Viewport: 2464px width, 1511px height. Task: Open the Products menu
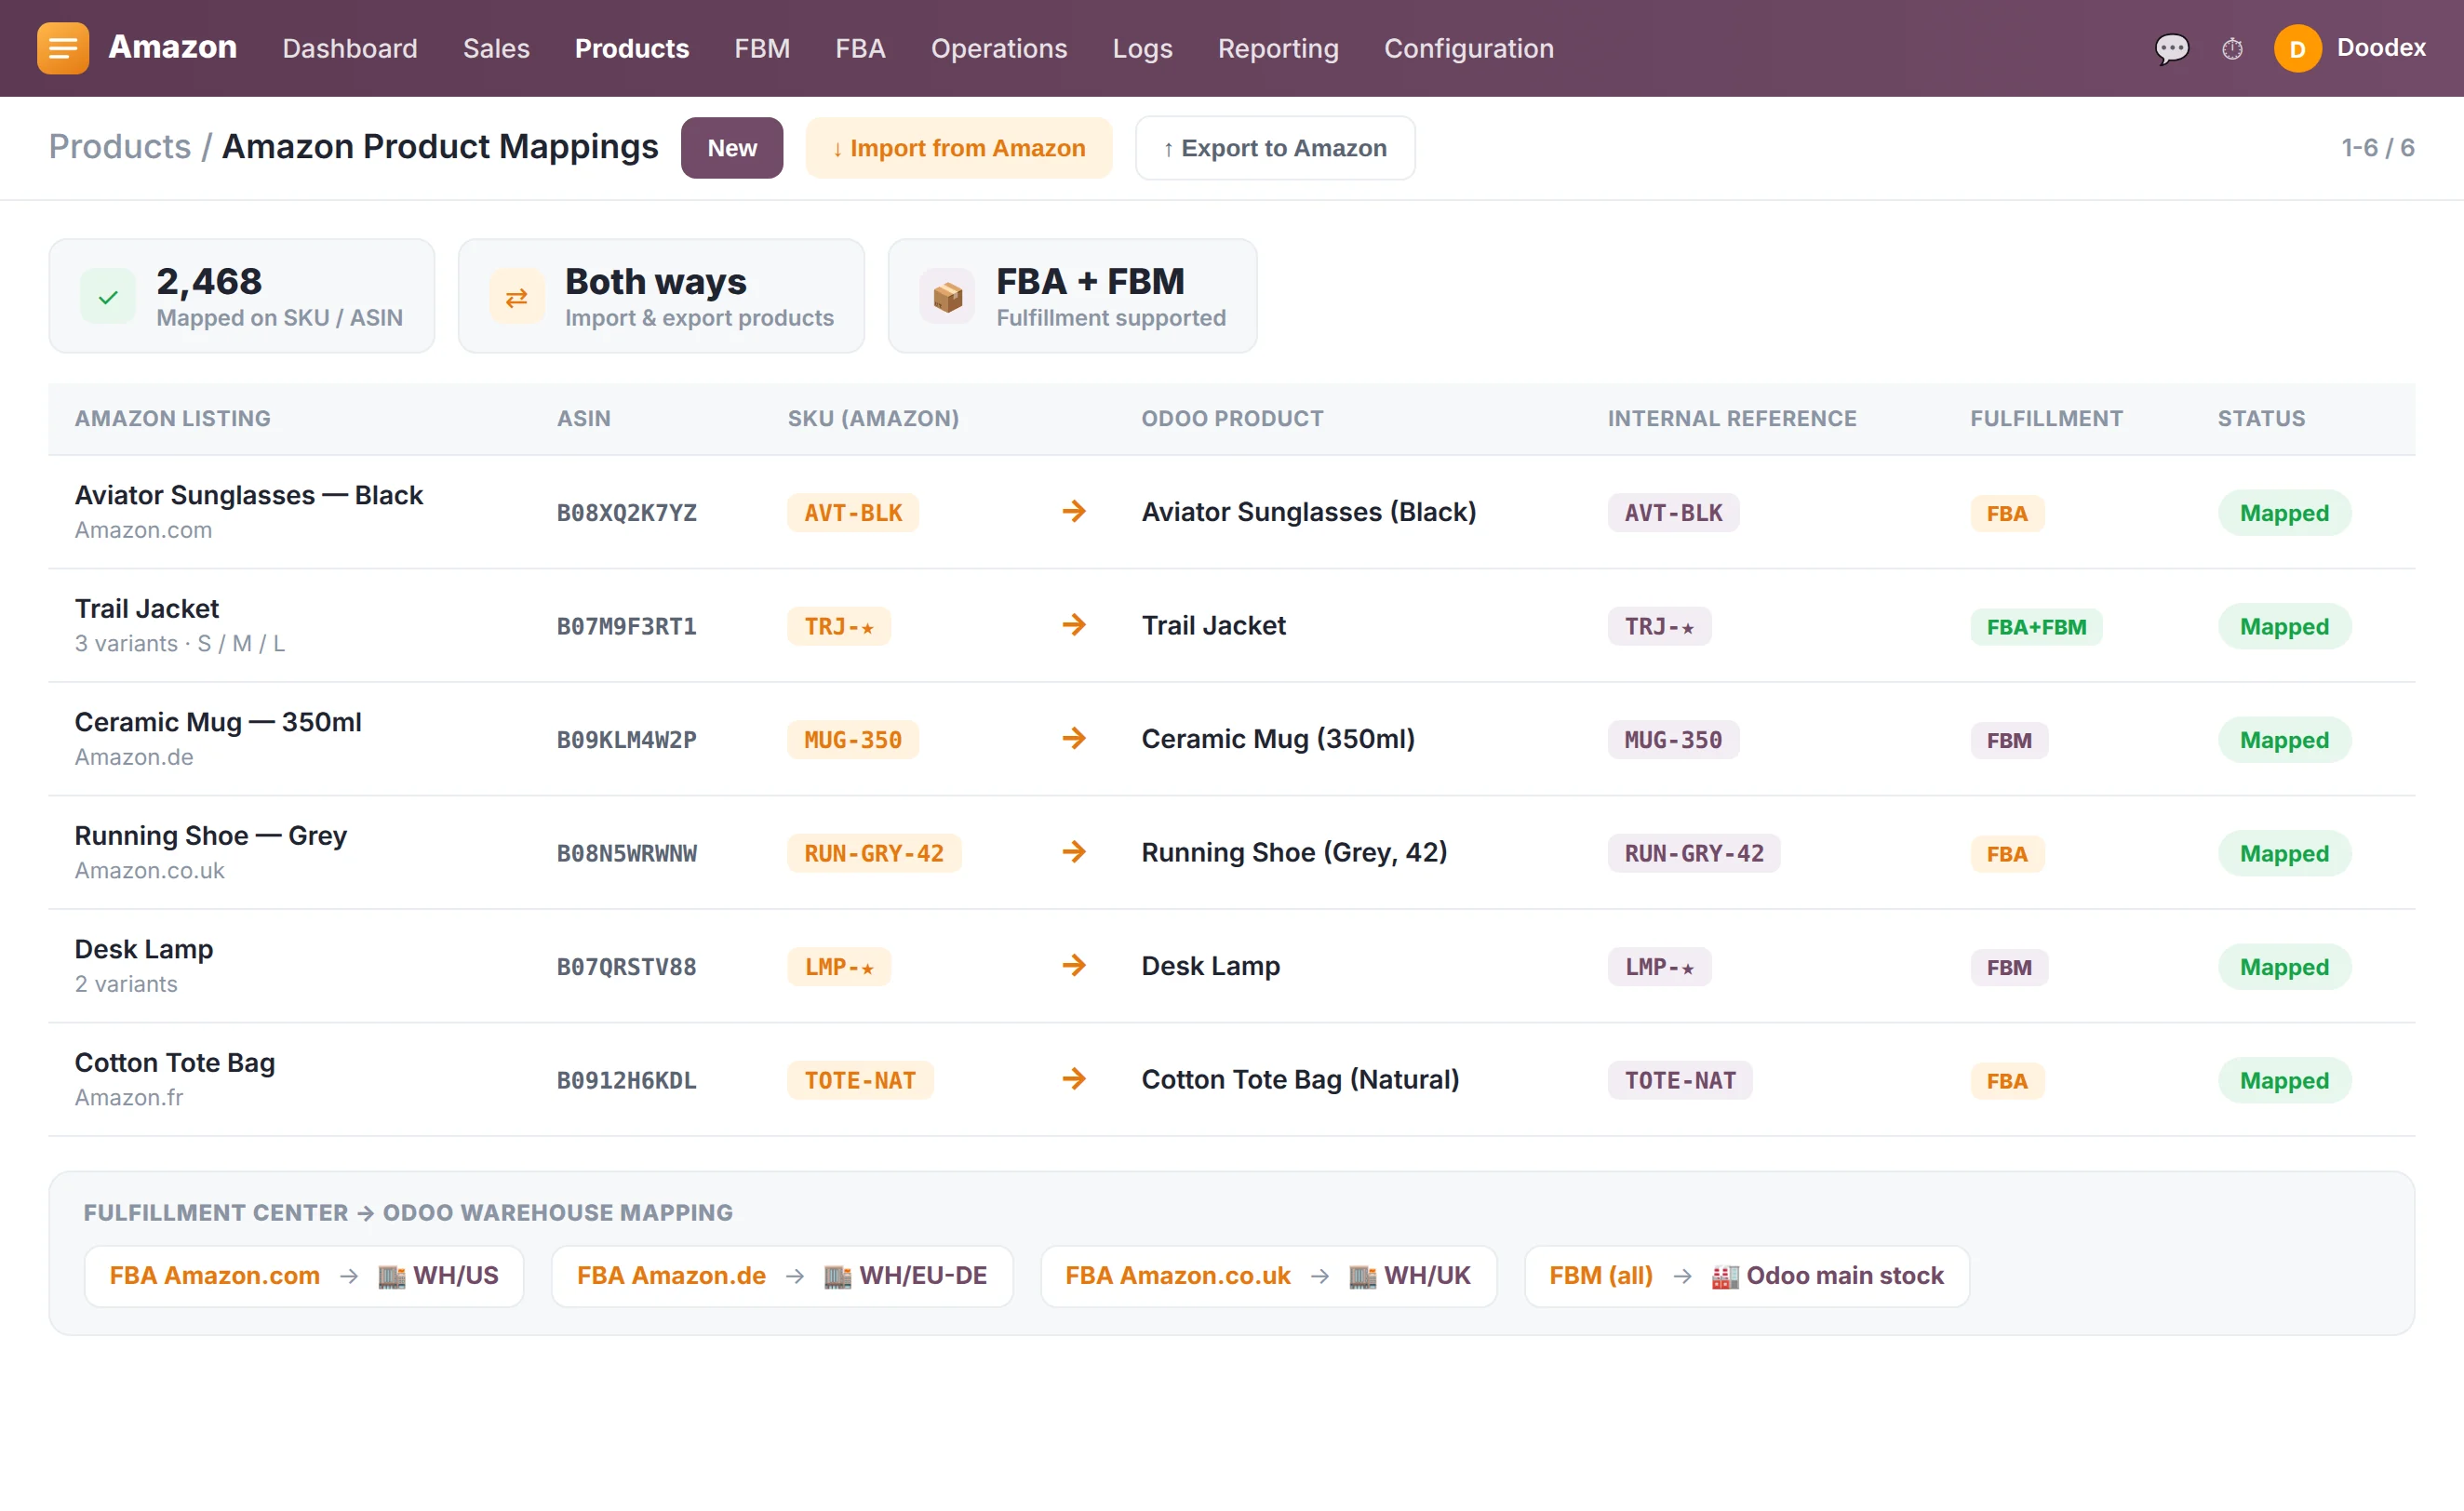pos(632,48)
